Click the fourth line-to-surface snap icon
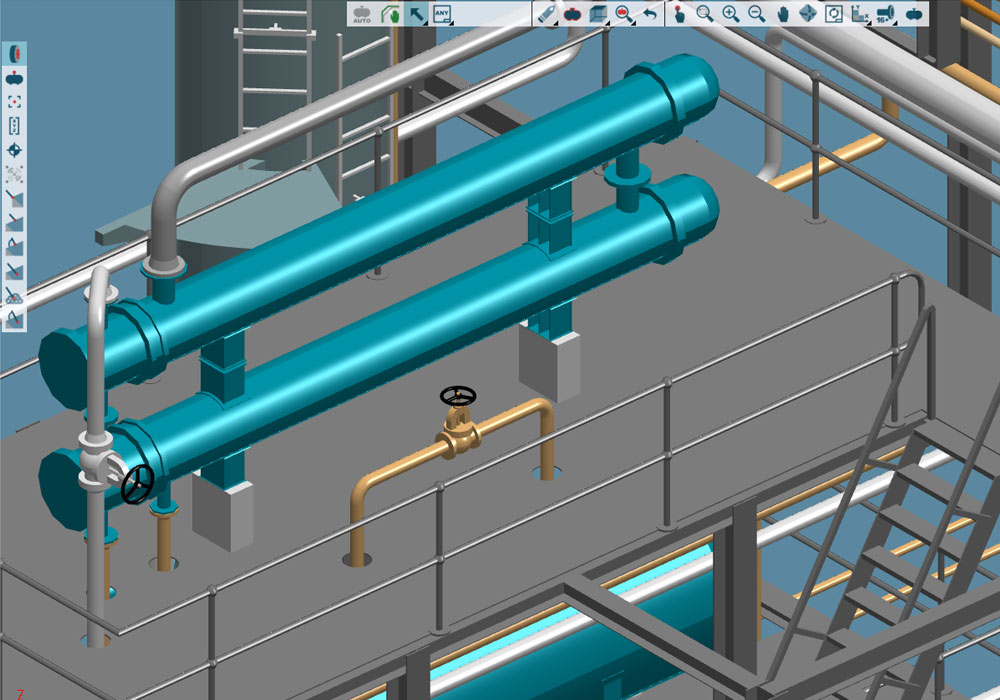The height and width of the screenshot is (700, 1000). pos(14,271)
